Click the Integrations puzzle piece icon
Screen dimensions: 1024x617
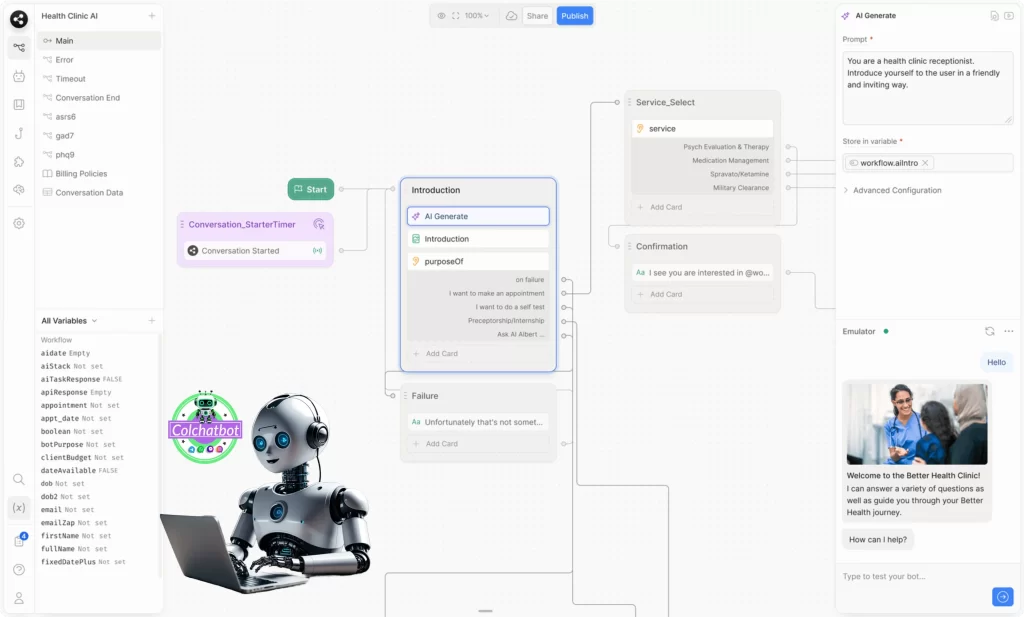[x=18, y=161]
